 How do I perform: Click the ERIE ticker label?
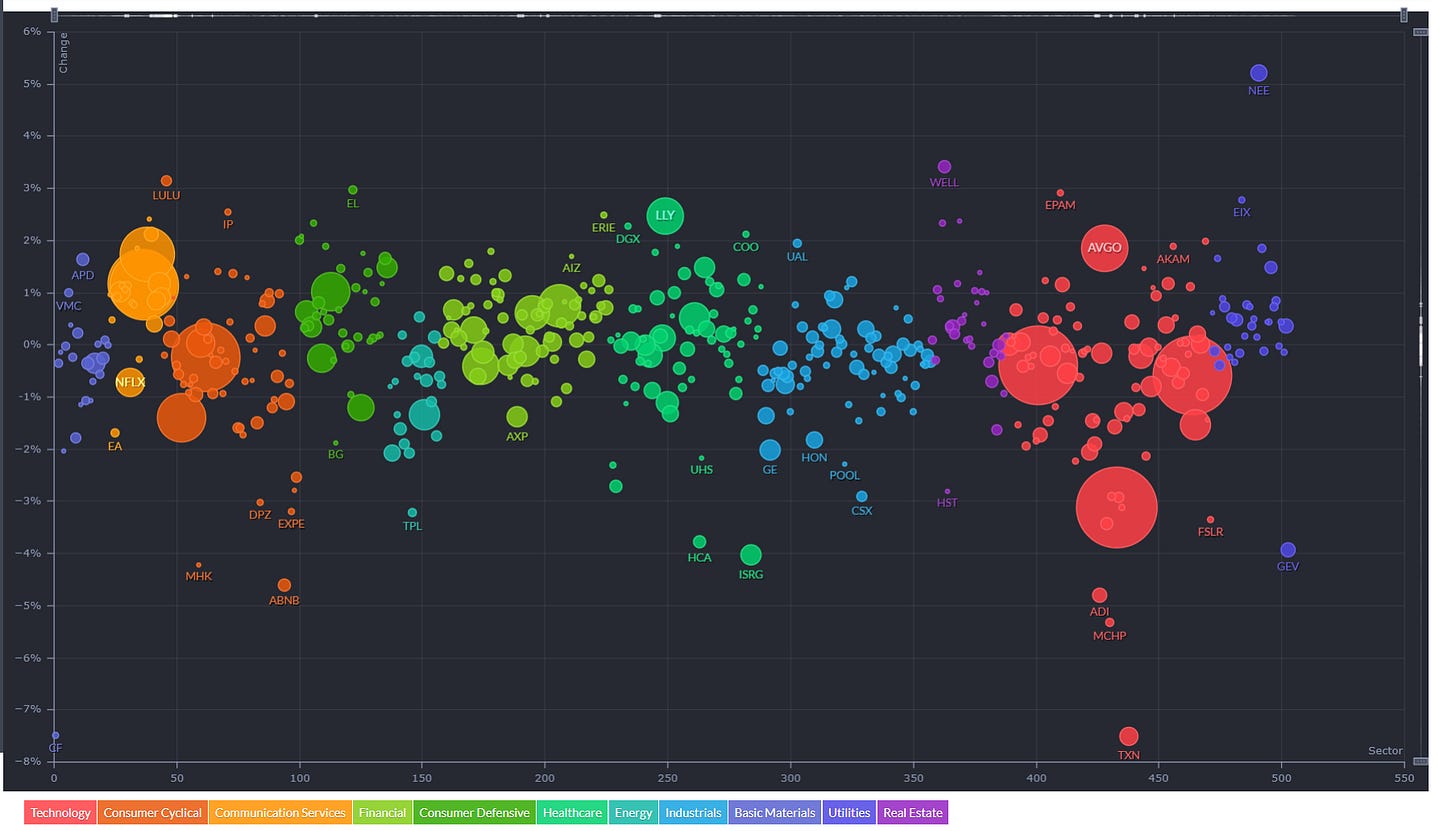tap(604, 227)
